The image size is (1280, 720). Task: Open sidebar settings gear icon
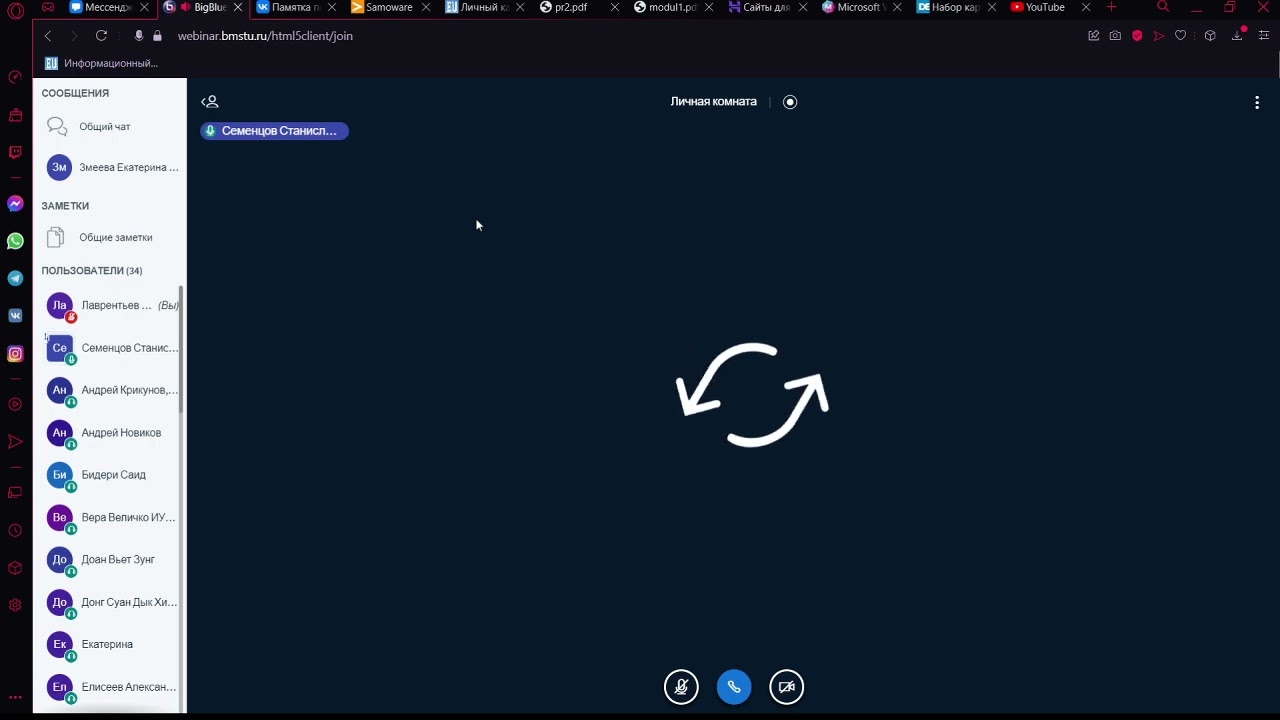(15, 605)
